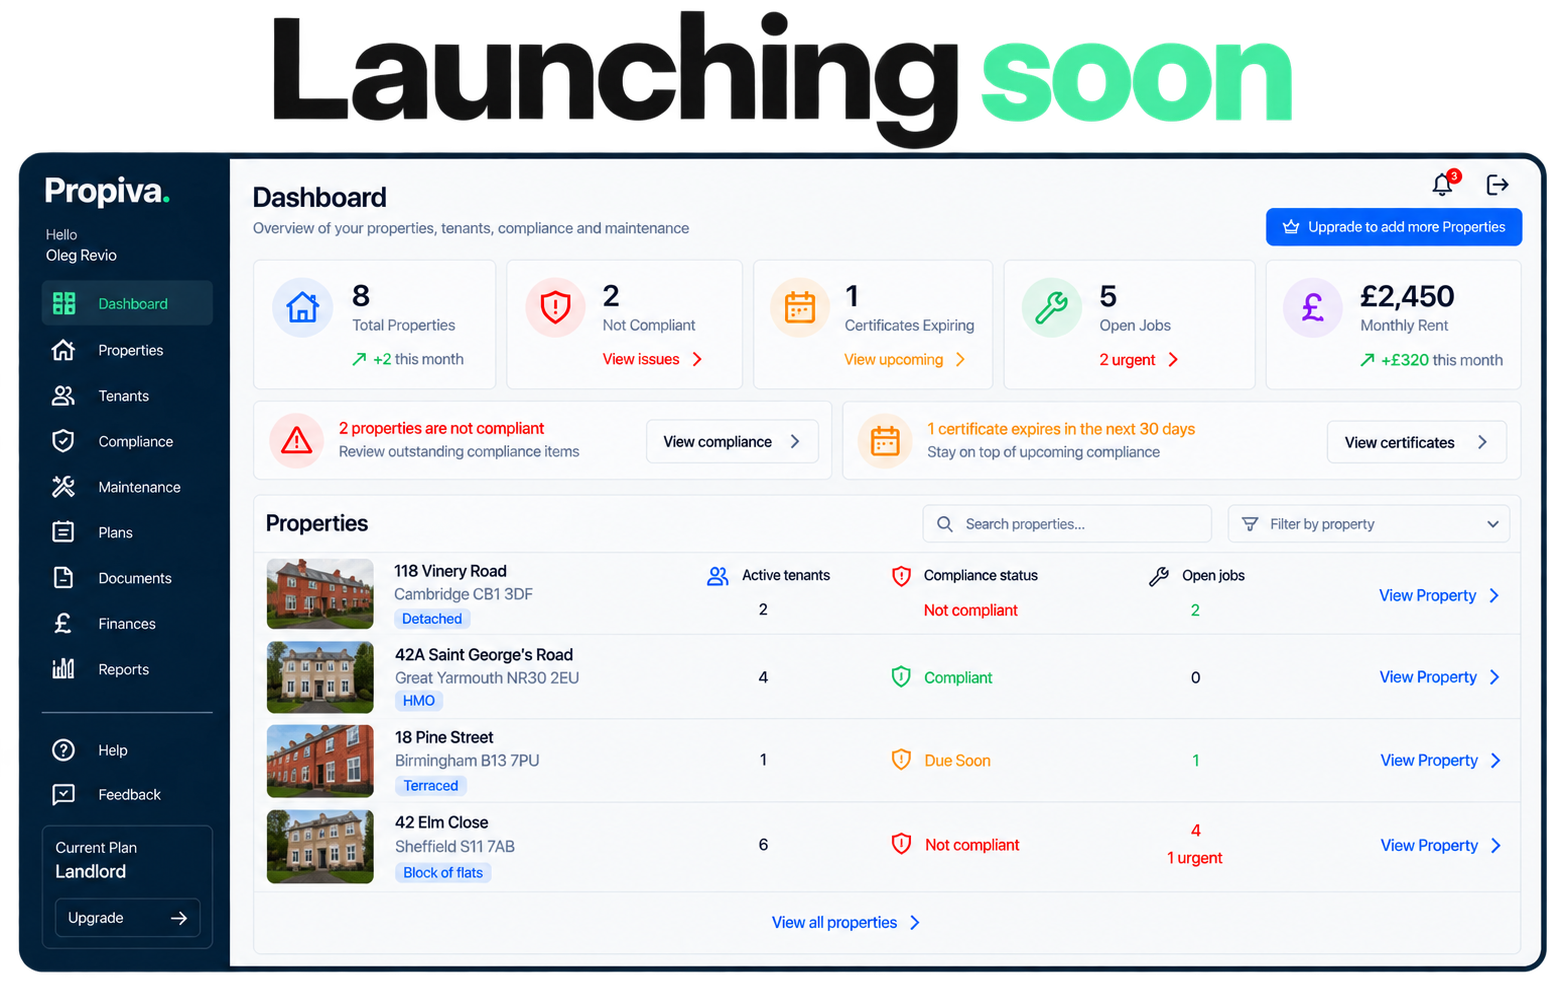Open View compliance chevron button

tap(732, 442)
